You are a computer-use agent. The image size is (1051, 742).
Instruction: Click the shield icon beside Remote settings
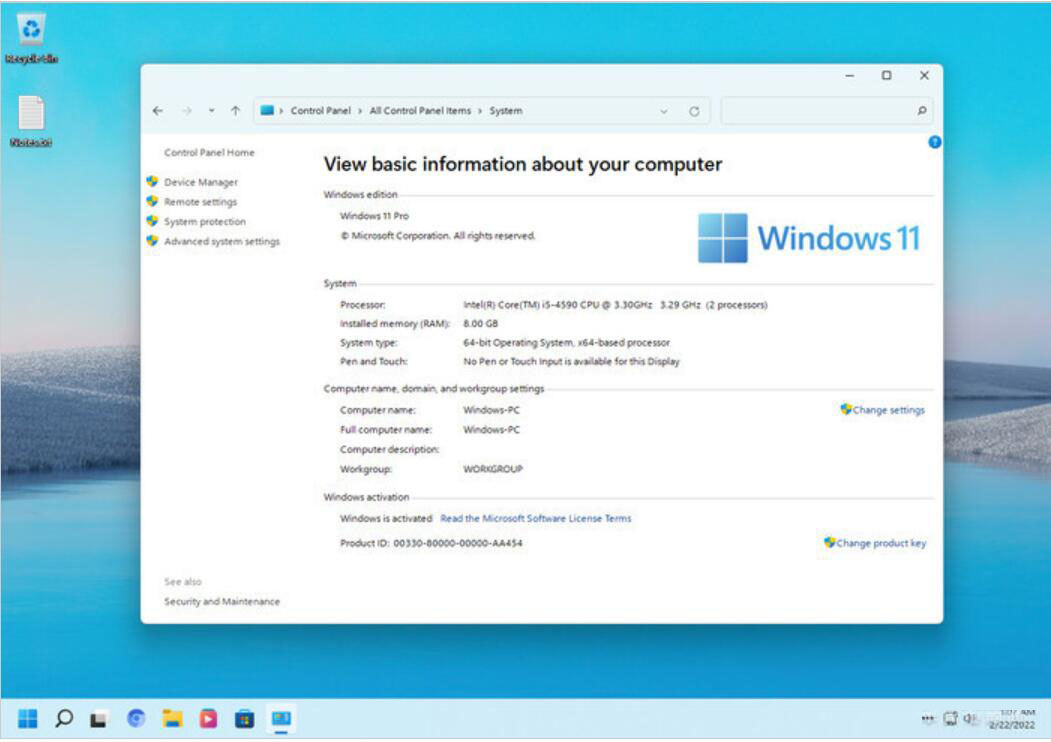point(152,201)
